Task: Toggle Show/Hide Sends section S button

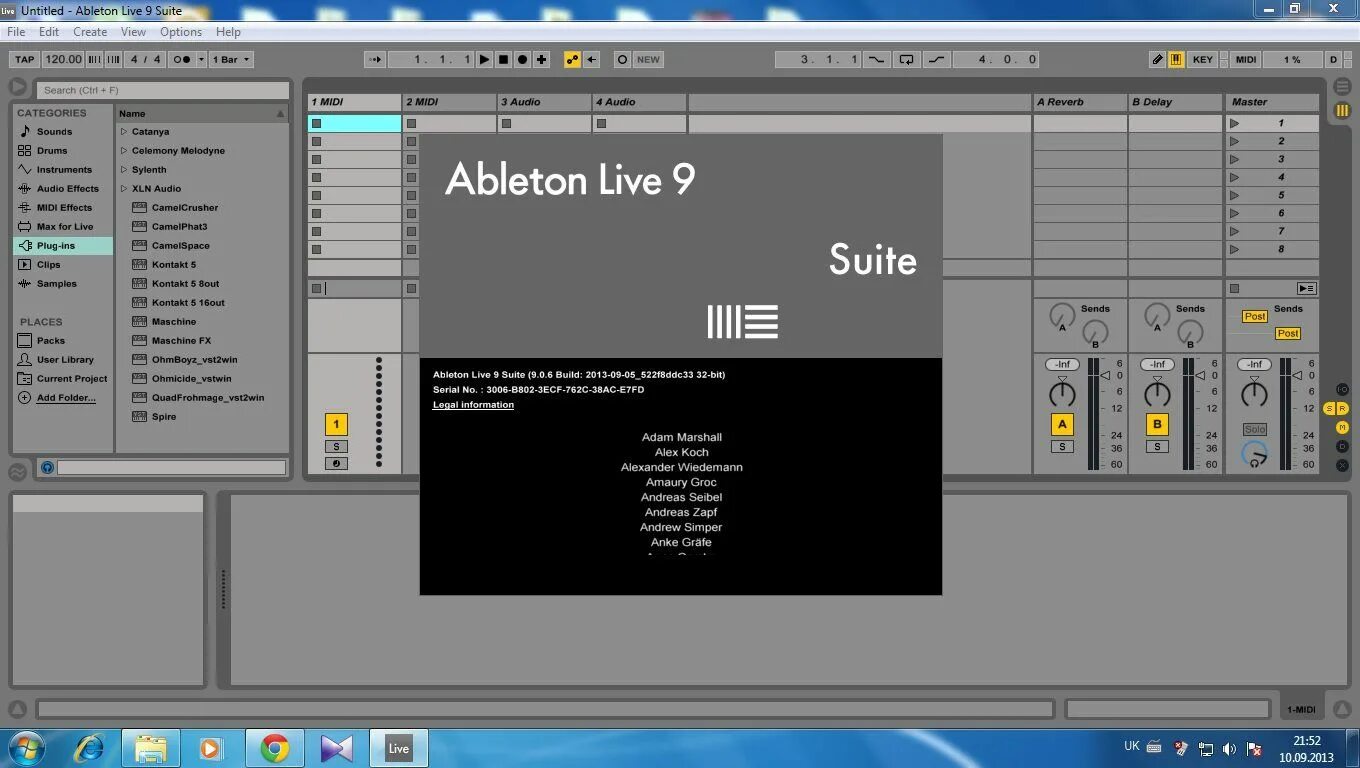Action: (1330, 408)
